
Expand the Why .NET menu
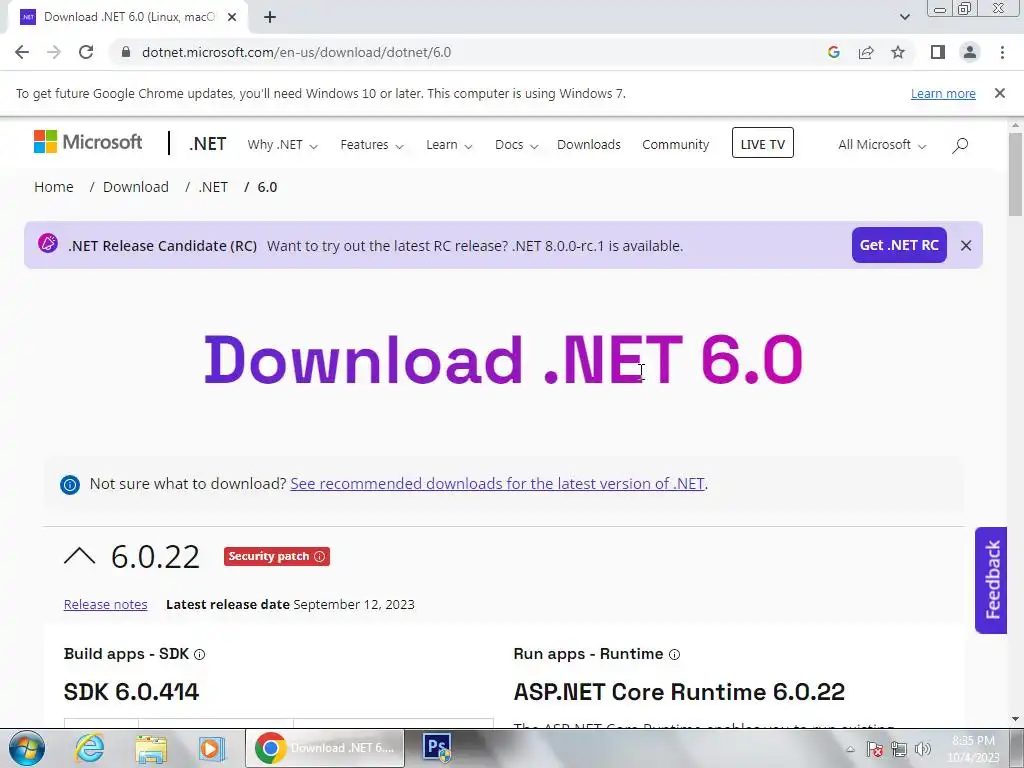click(x=282, y=144)
